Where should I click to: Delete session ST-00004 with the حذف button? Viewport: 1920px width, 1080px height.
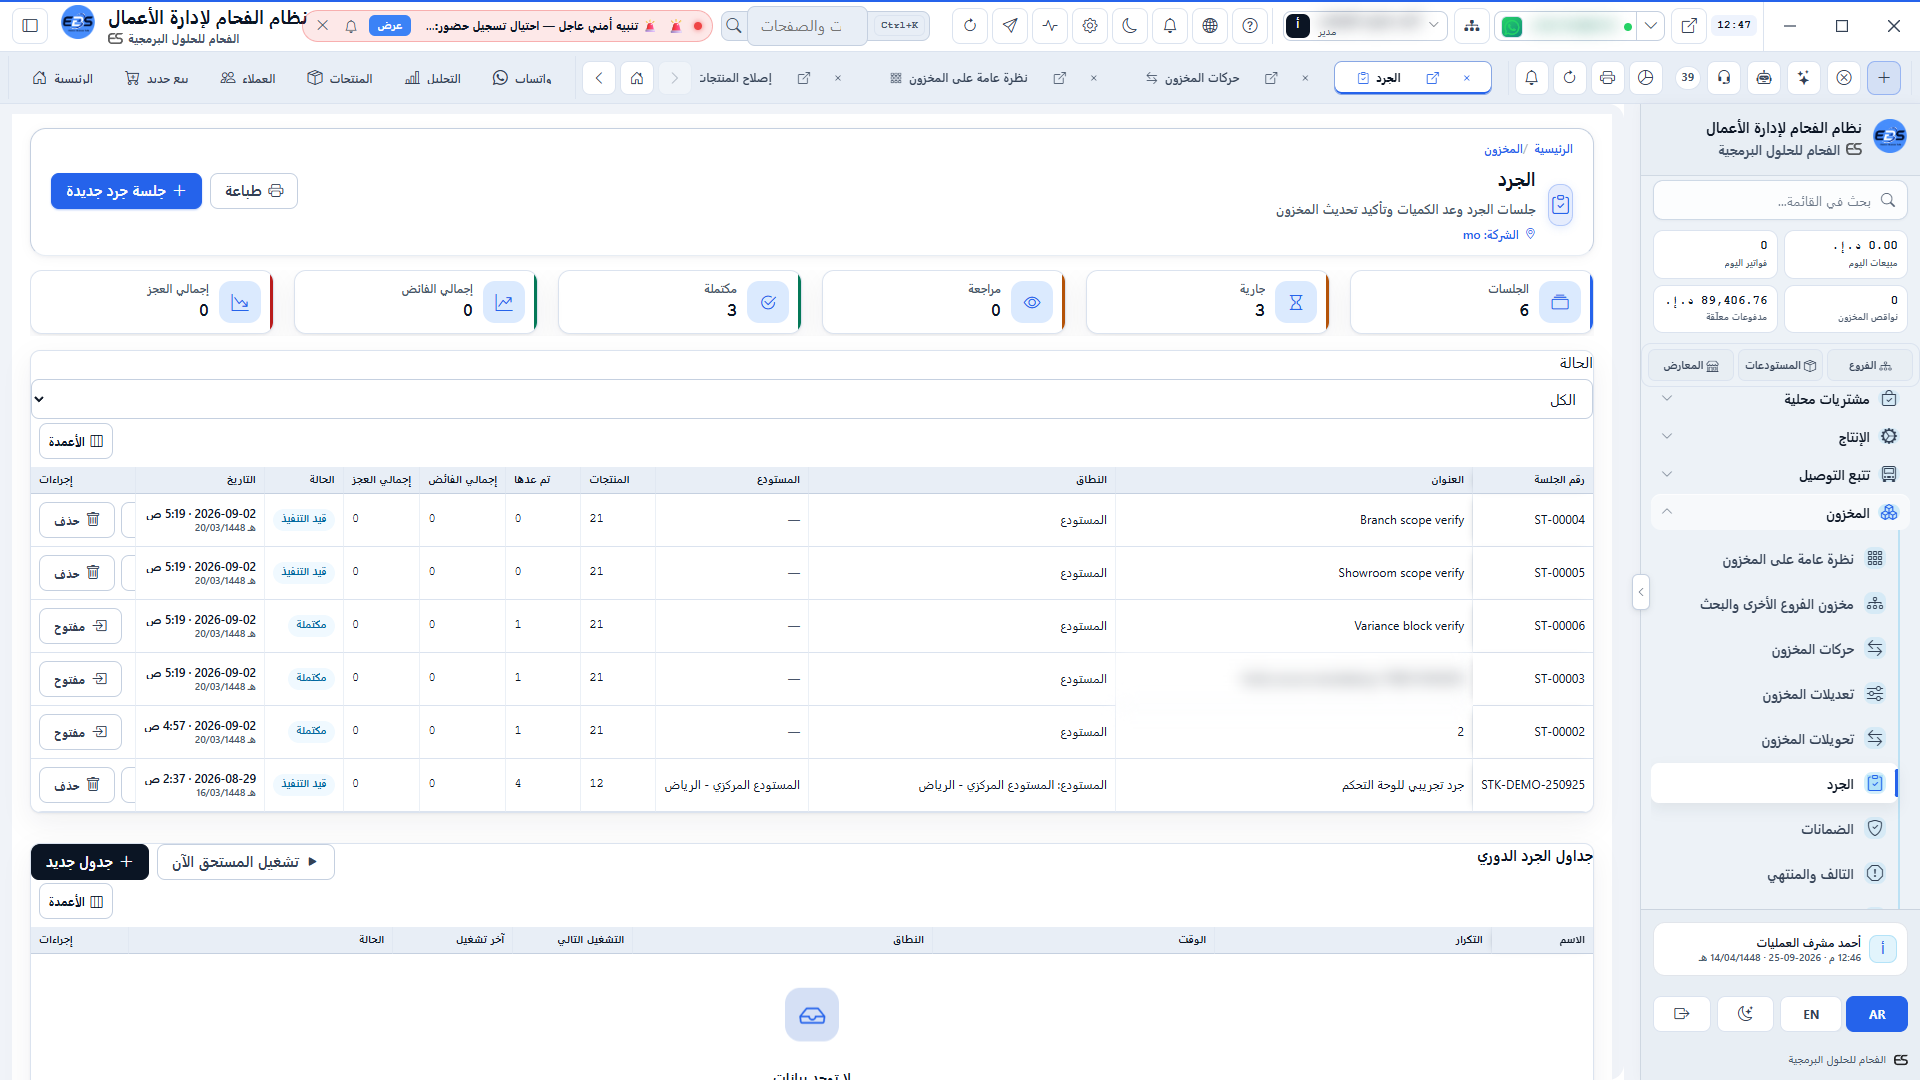pos(77,520)
